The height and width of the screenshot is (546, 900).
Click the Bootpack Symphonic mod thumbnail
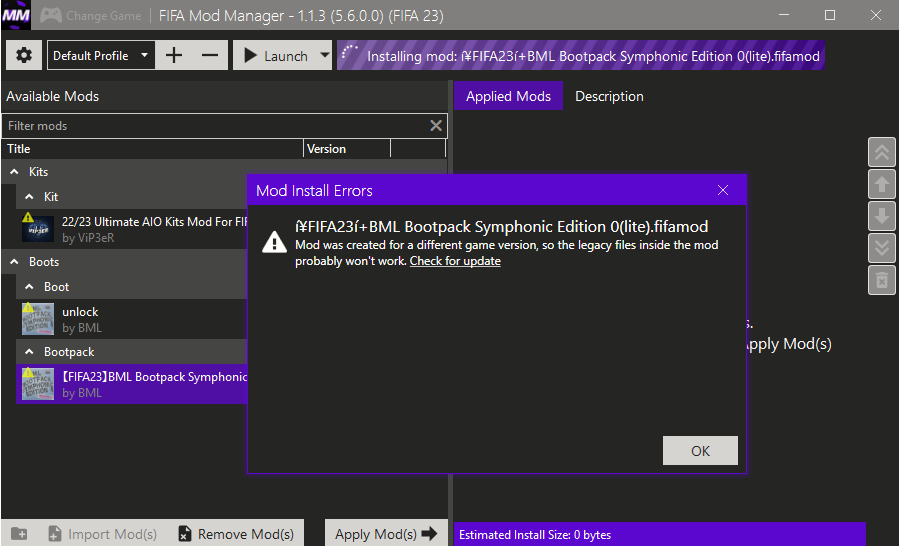point(38,384)
